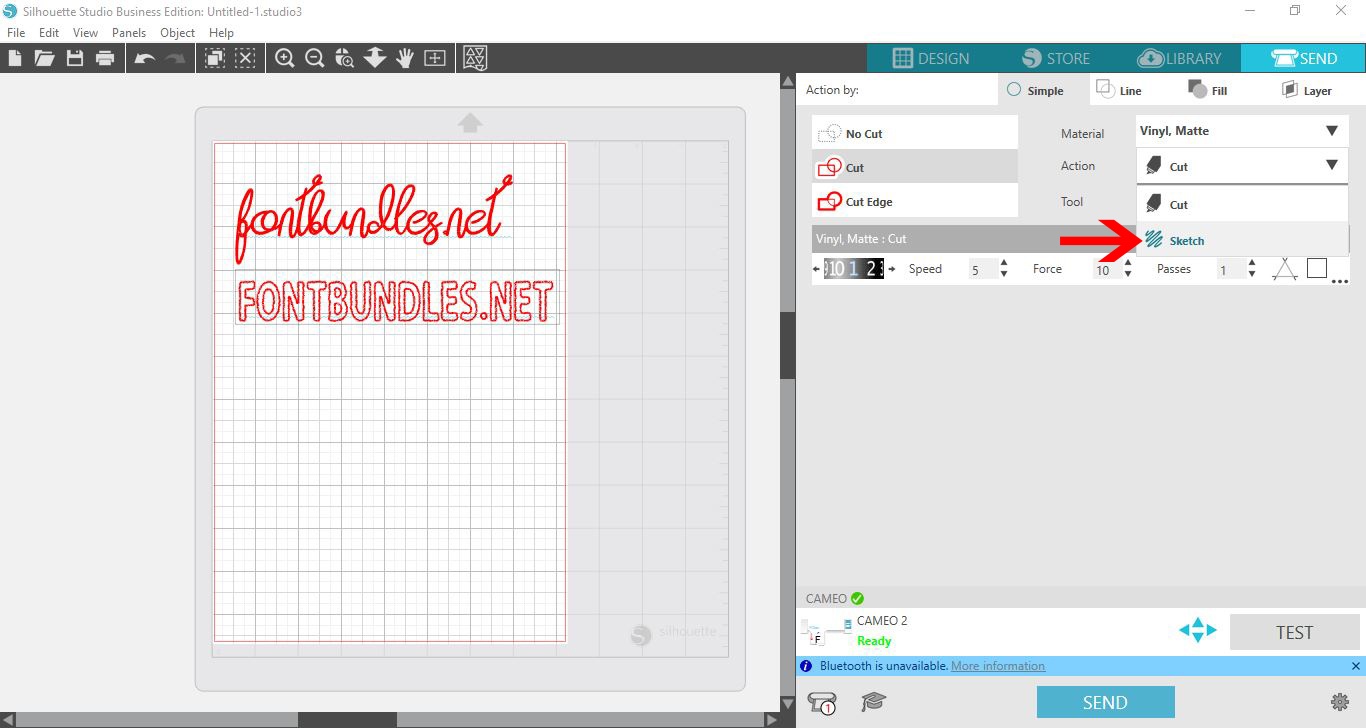Choose Cut from the Action dropdown list

pos(1242,204)
